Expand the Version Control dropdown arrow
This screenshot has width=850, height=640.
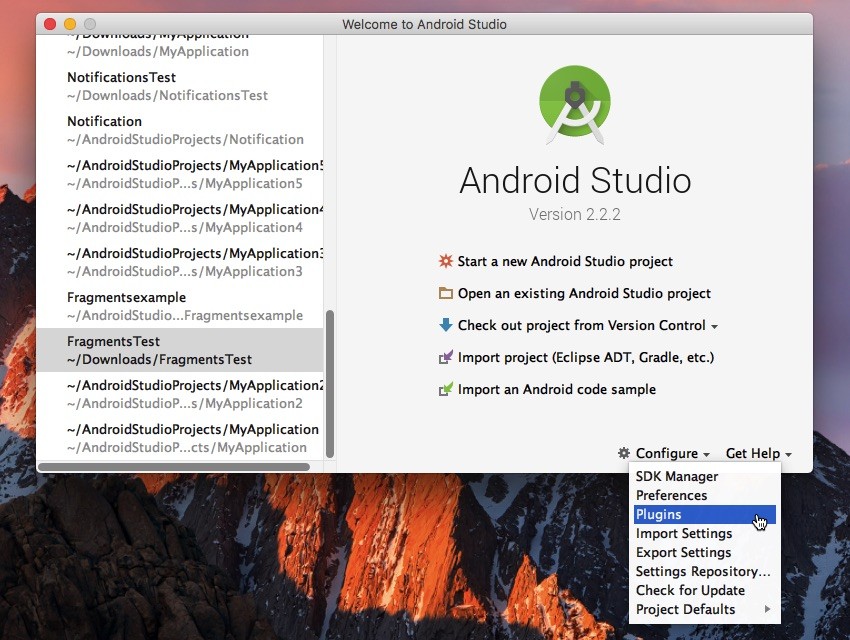coord(714,327)
